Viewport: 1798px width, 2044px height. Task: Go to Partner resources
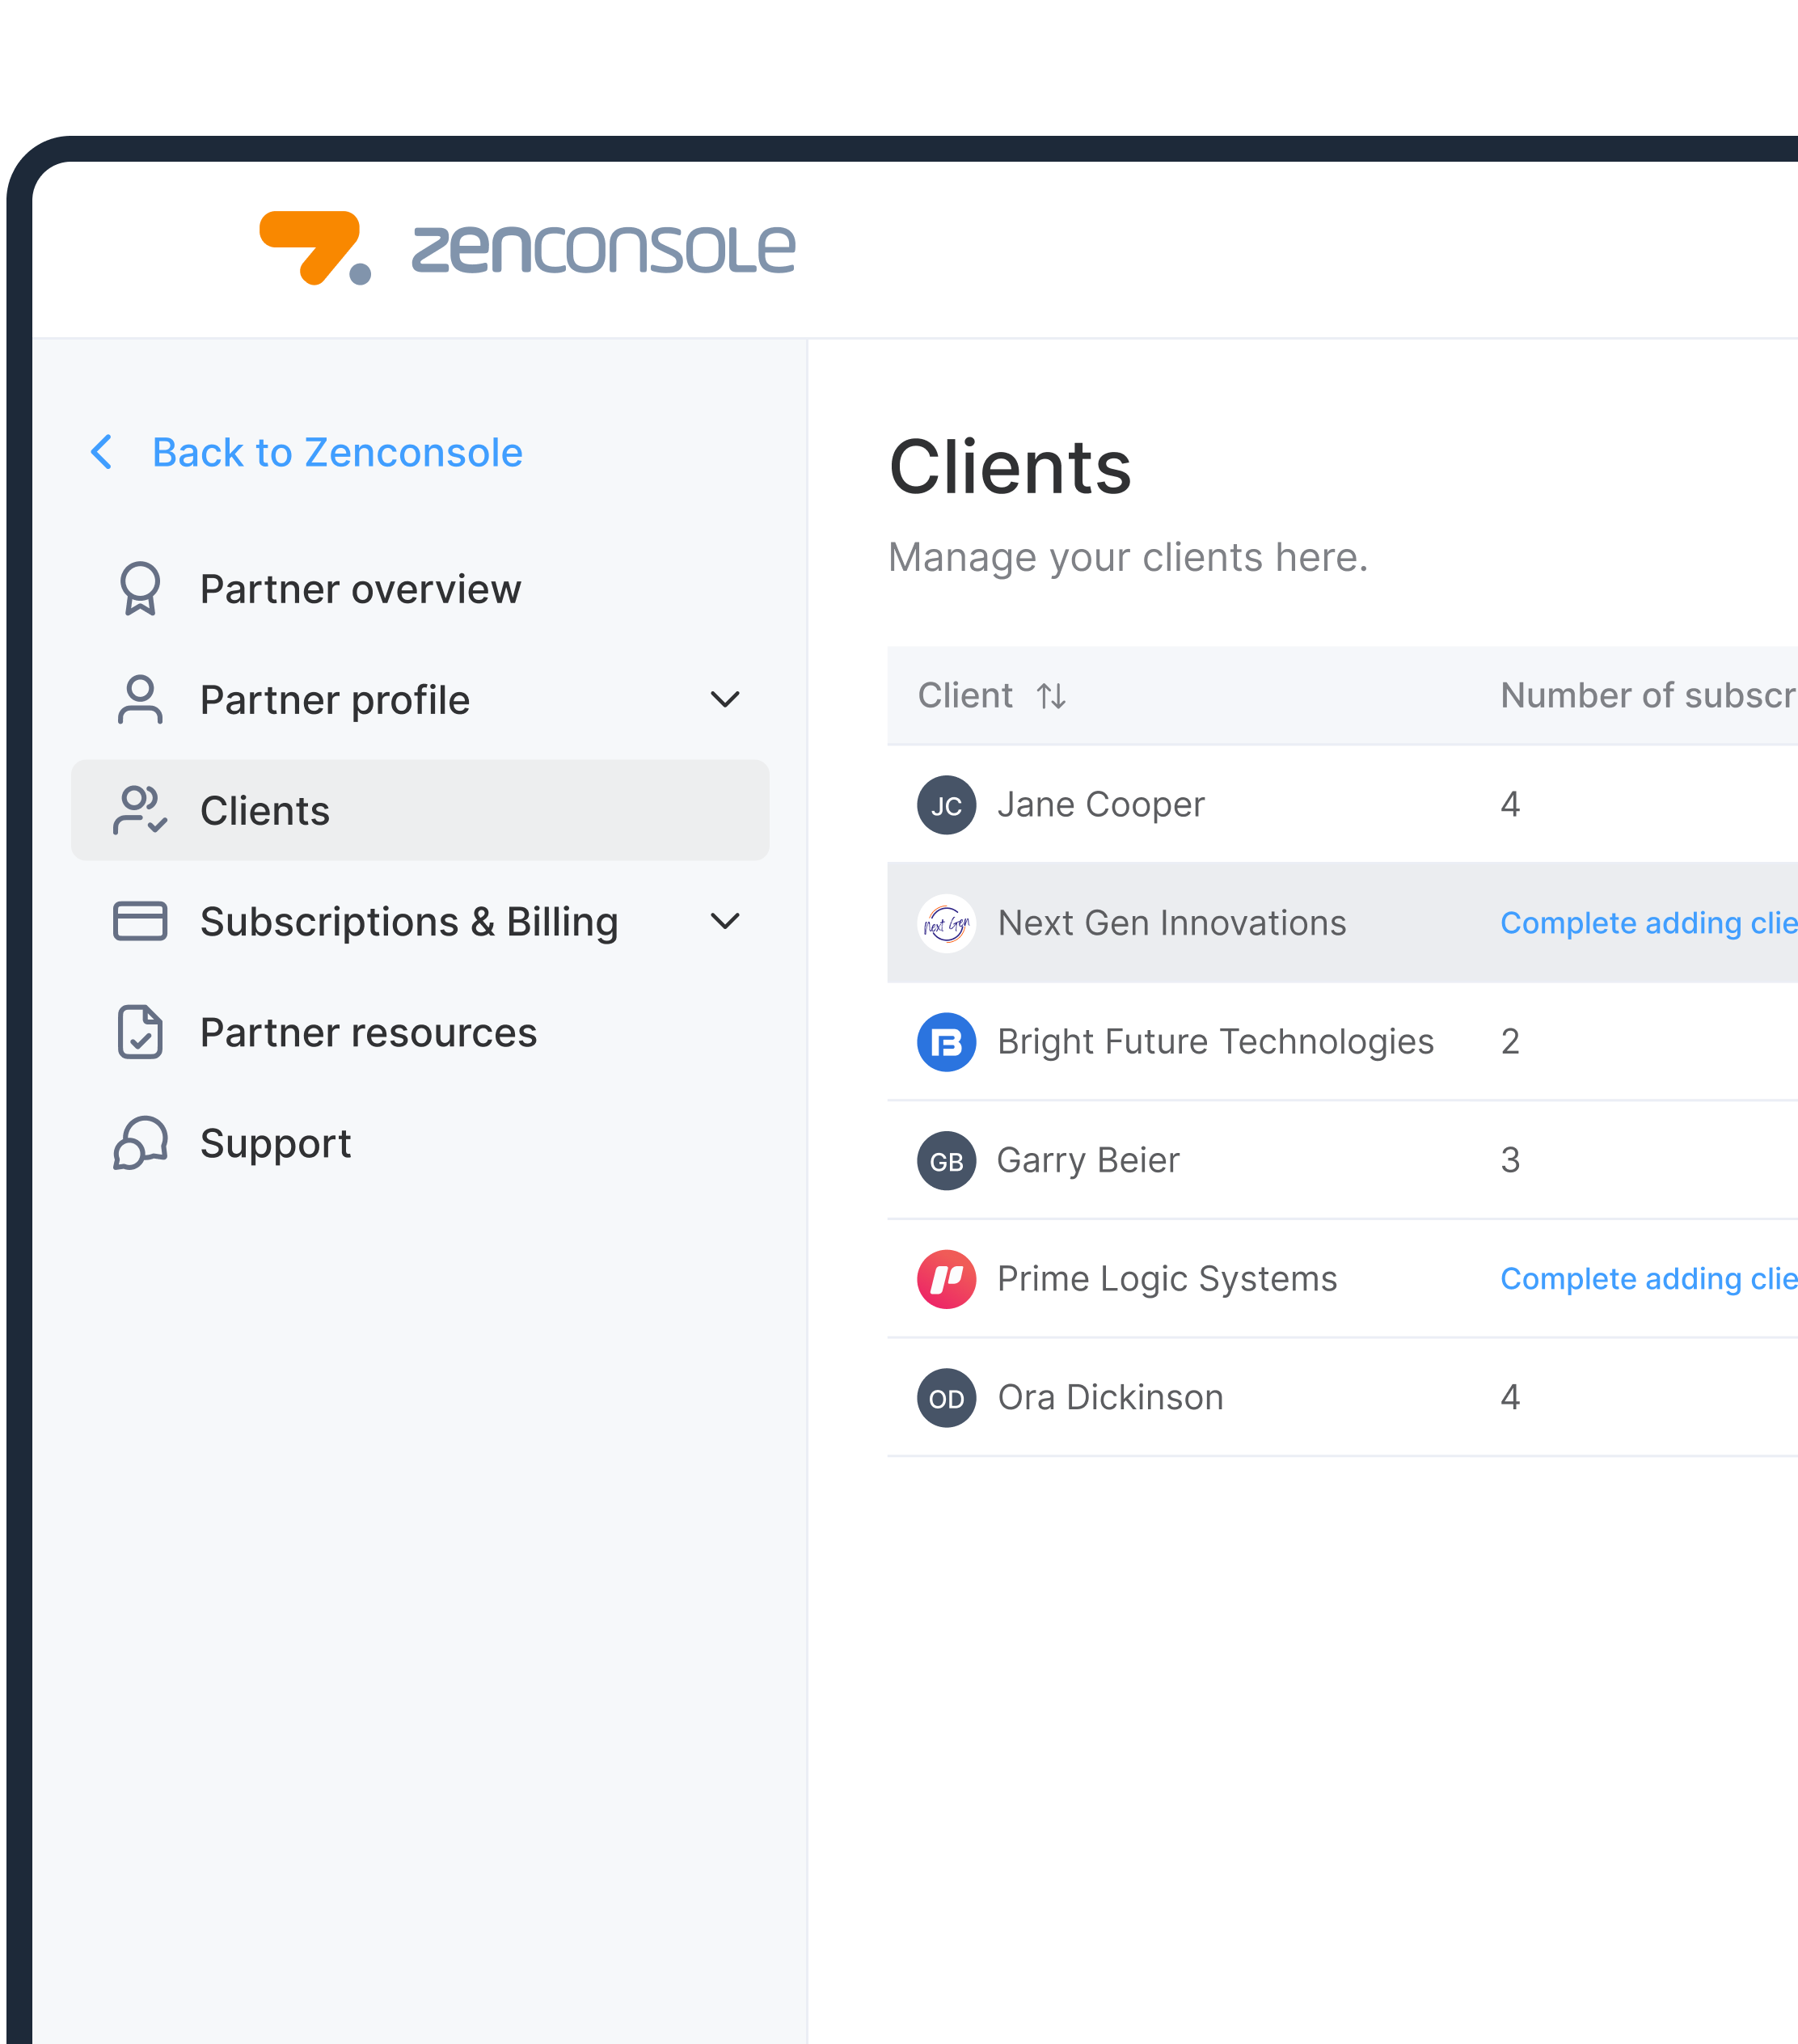420,1032
